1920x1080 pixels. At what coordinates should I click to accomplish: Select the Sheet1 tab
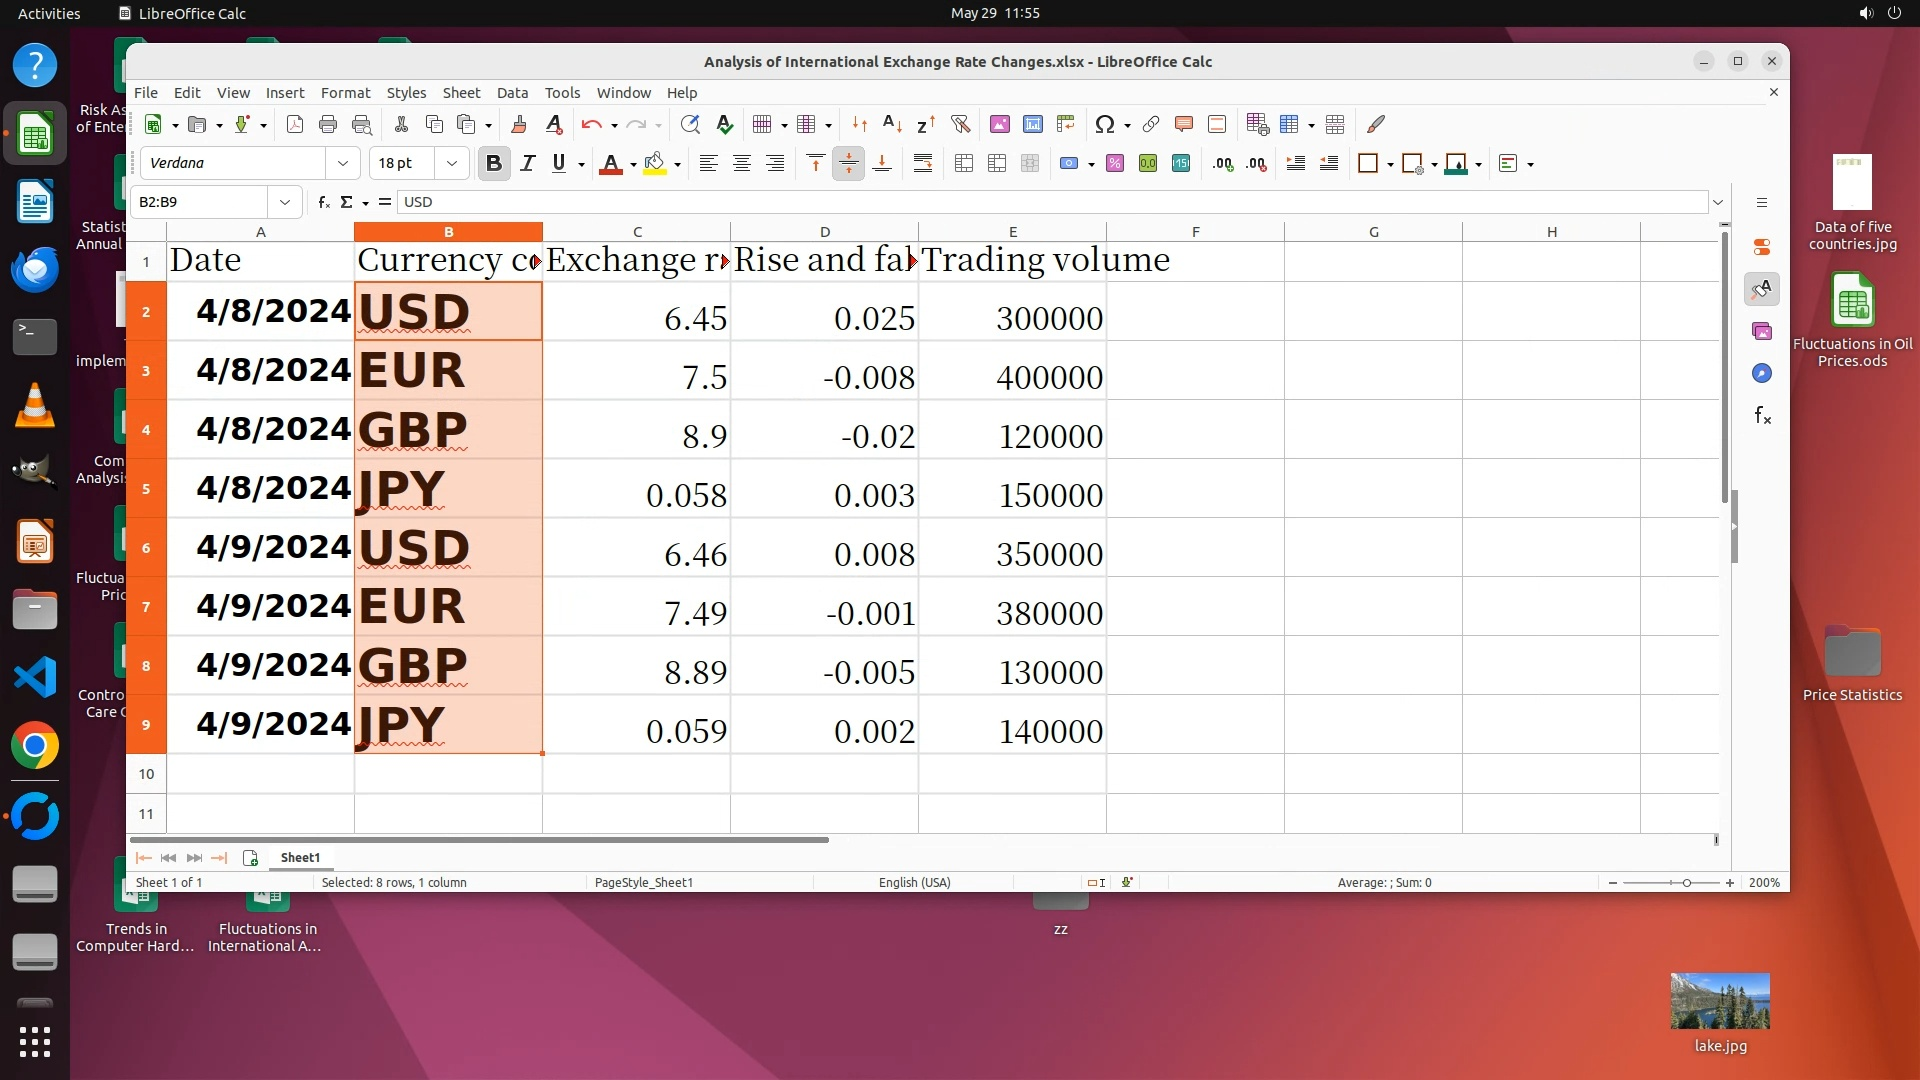coord(300,857)
